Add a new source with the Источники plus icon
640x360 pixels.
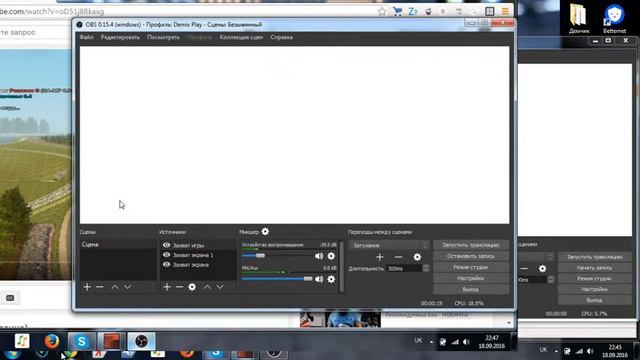coord(167,287)
